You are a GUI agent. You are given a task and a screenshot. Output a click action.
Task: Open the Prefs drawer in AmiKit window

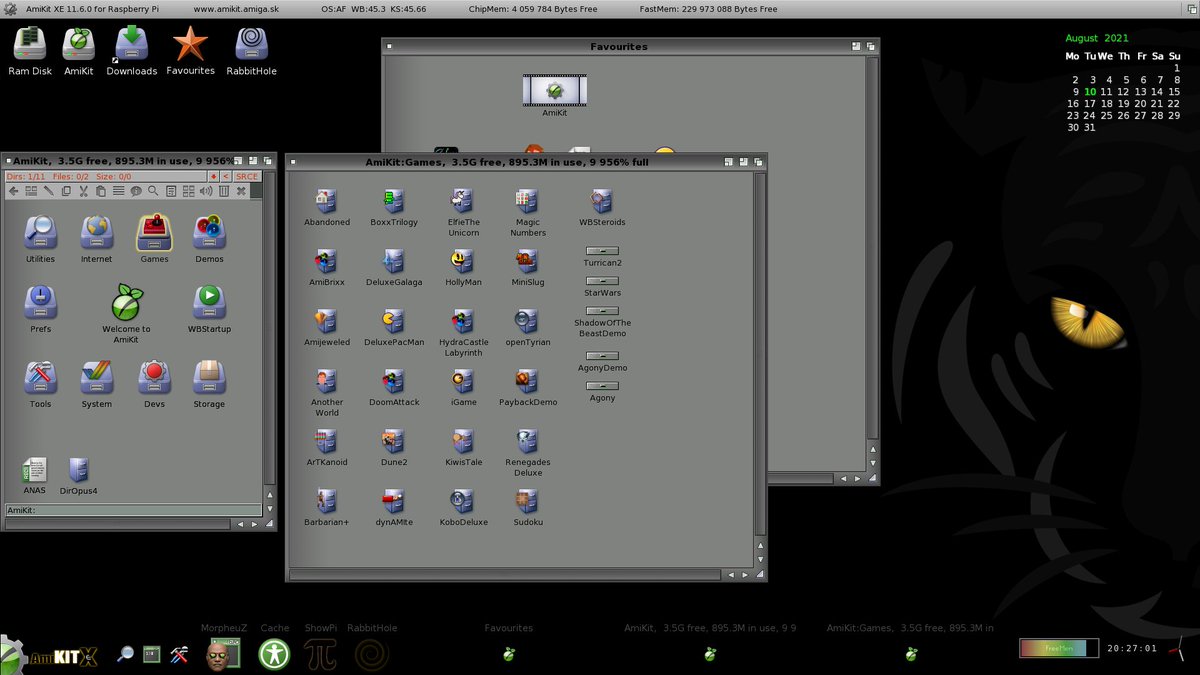[x=41, y=309]
